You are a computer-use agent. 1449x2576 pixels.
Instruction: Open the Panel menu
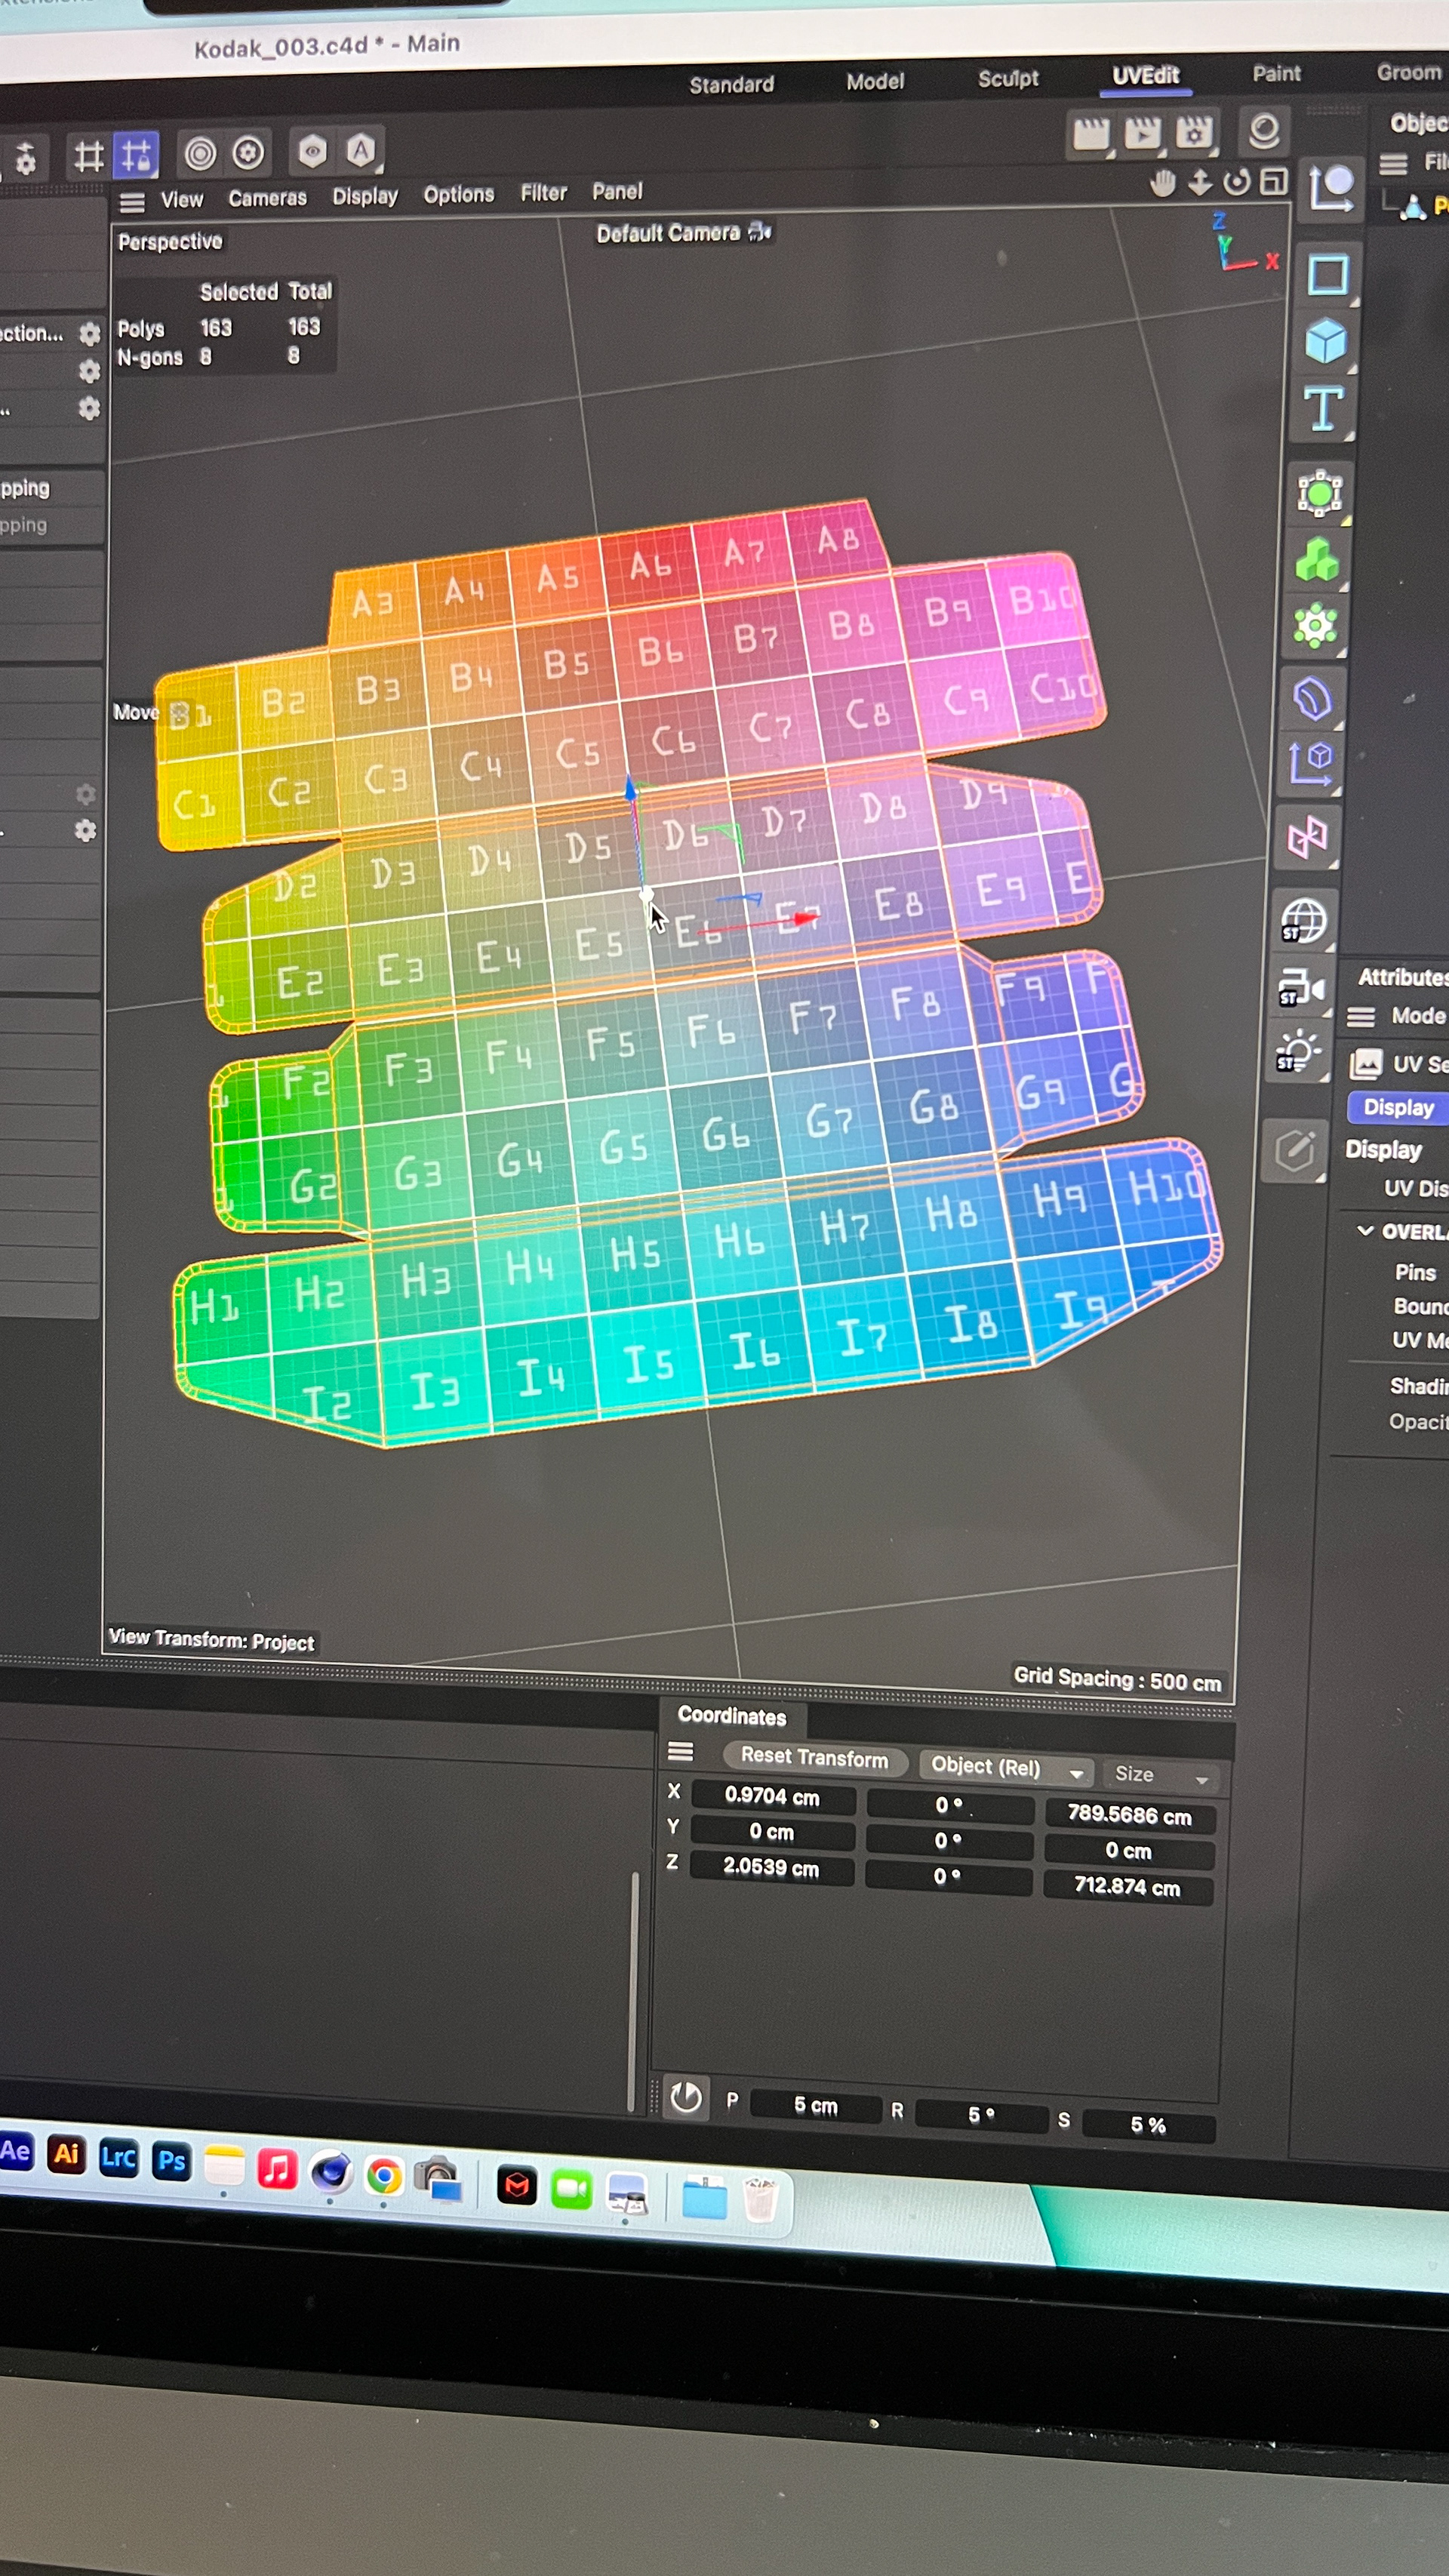click(617, 191)
